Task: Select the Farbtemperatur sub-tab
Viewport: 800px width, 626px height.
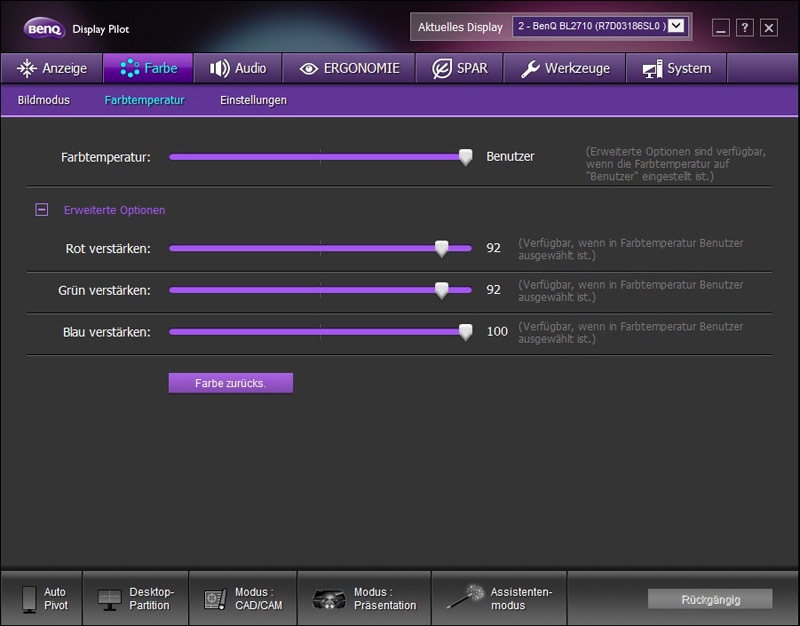Action: coord(144,100)
